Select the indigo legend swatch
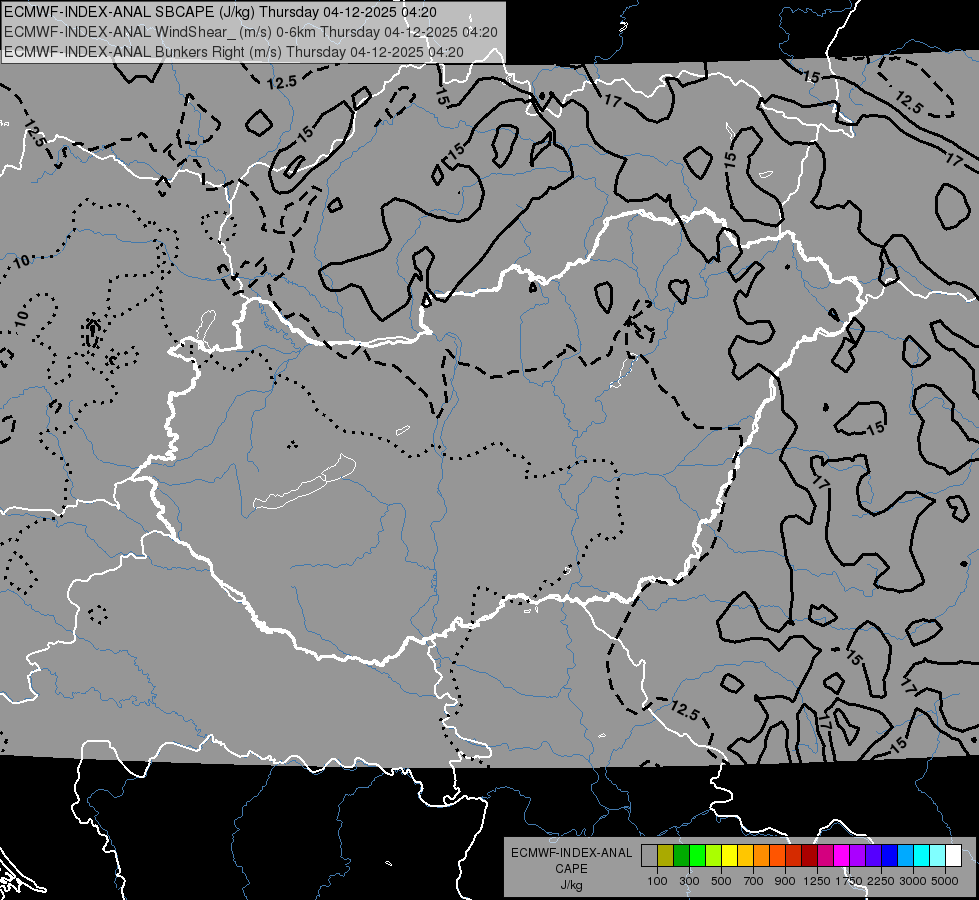Viewport: 979px width, 900px height. point(874,856)
